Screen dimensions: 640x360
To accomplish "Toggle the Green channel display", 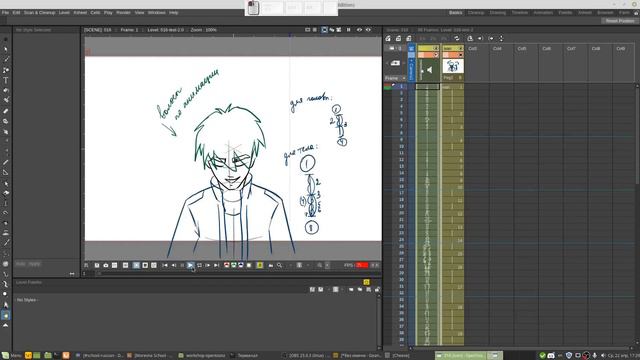I will (x=234, y=265).
